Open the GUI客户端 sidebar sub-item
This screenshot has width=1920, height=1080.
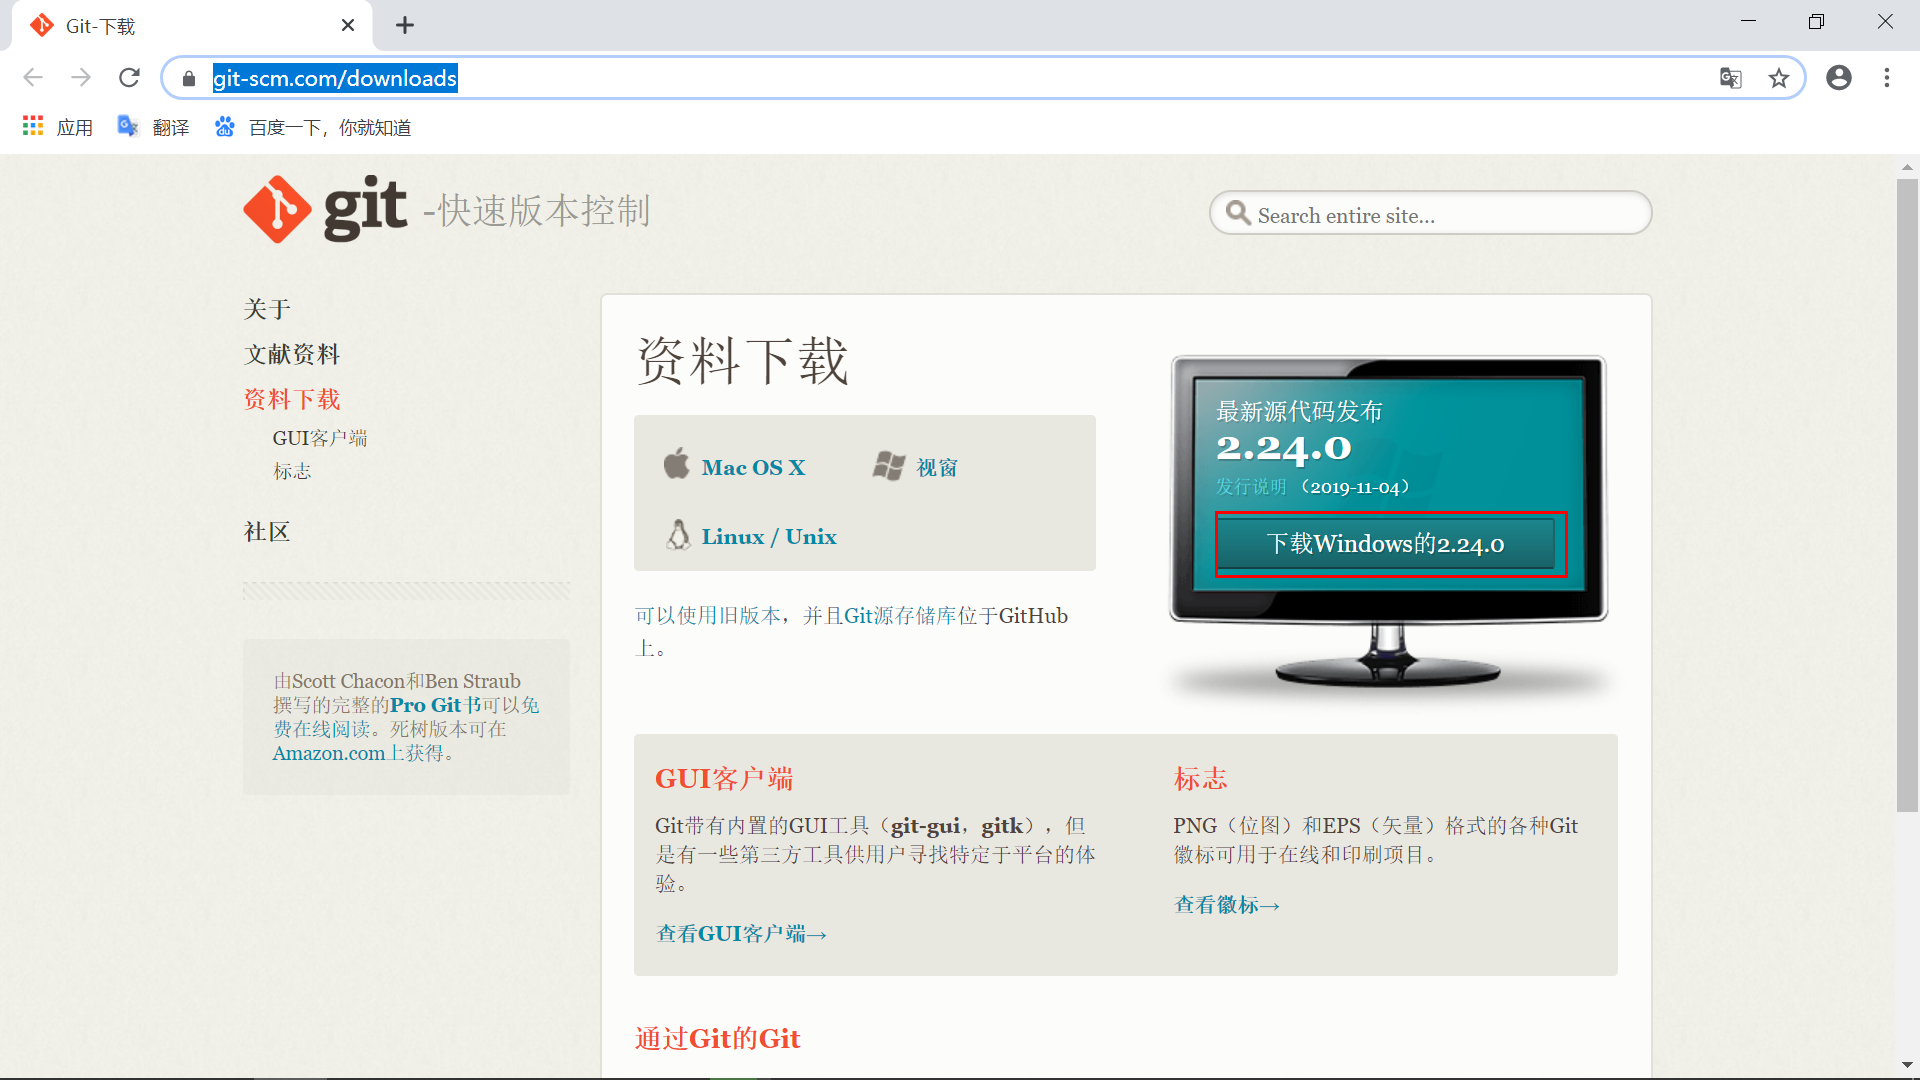(x=319, y=438)
